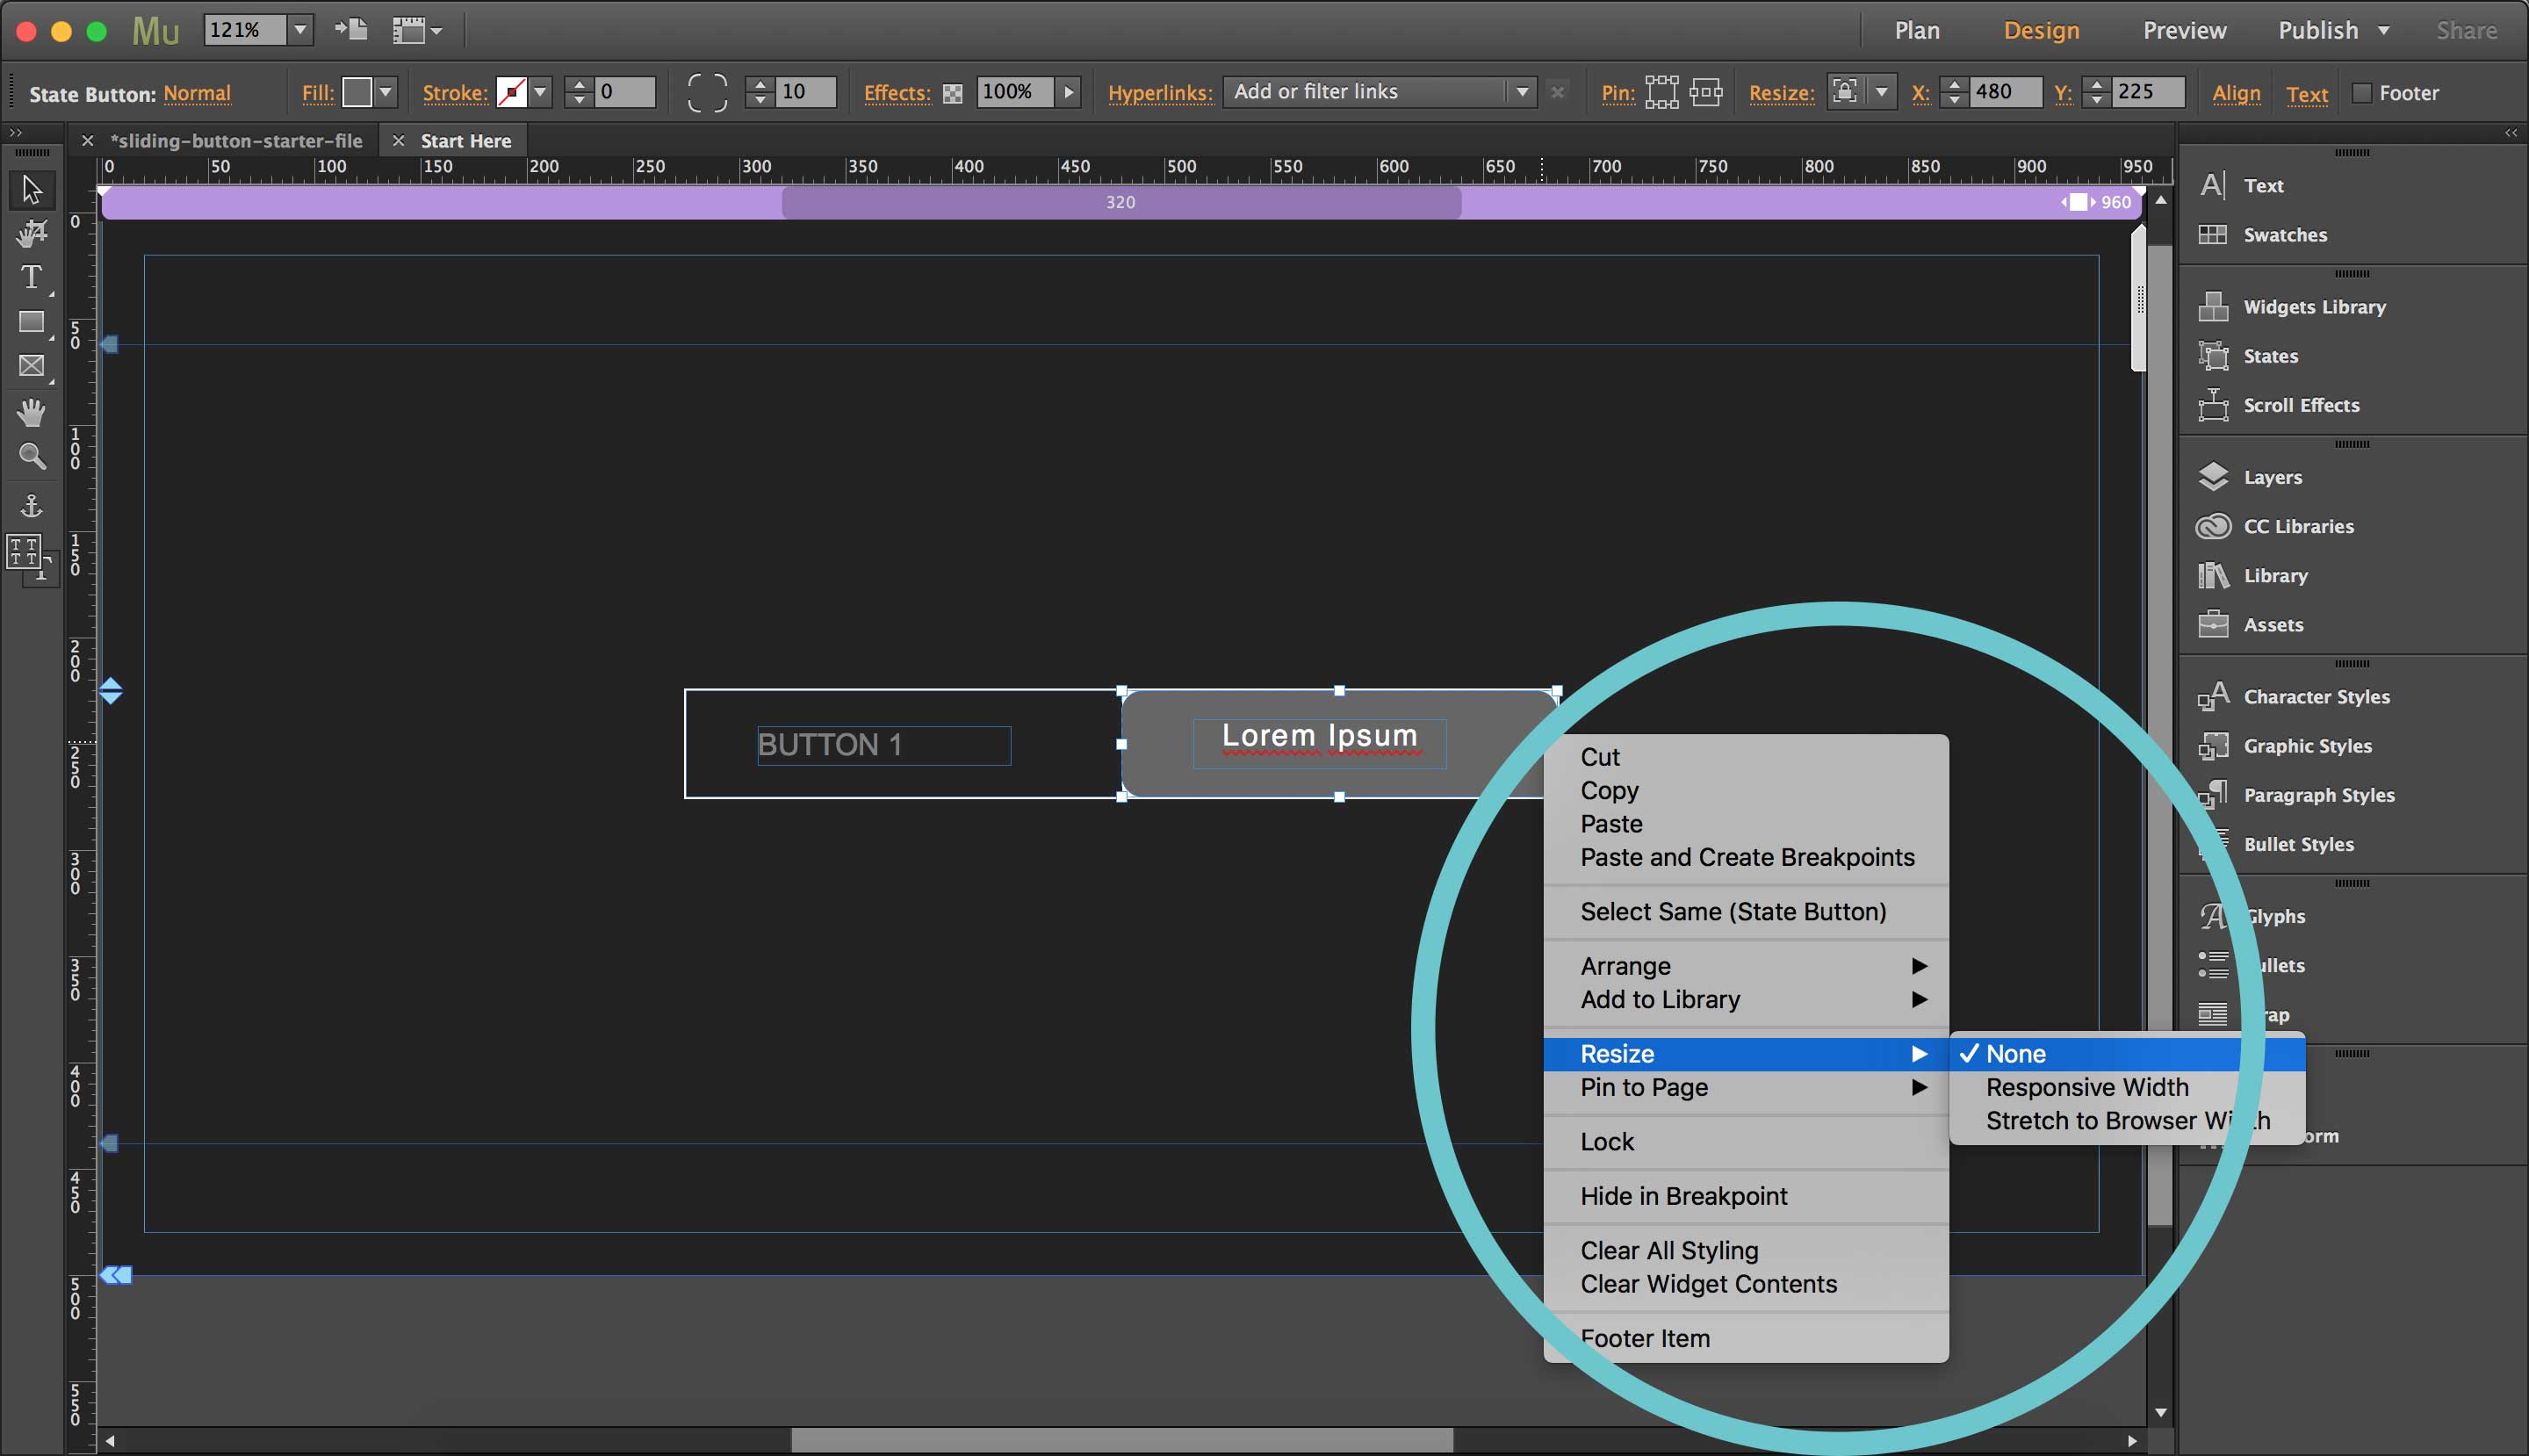
Task: Select Responsive Width resize option
Action: (2088, 1086)
